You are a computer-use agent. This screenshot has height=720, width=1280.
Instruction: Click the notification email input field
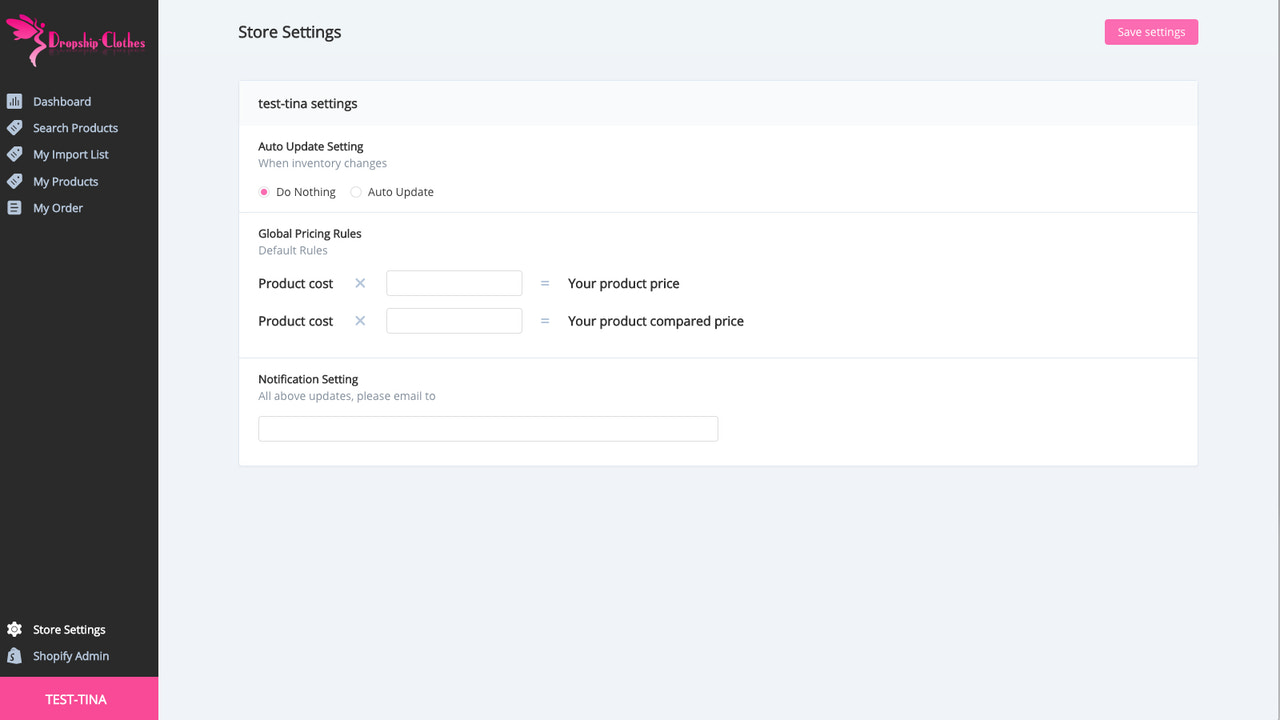[487, 428]
